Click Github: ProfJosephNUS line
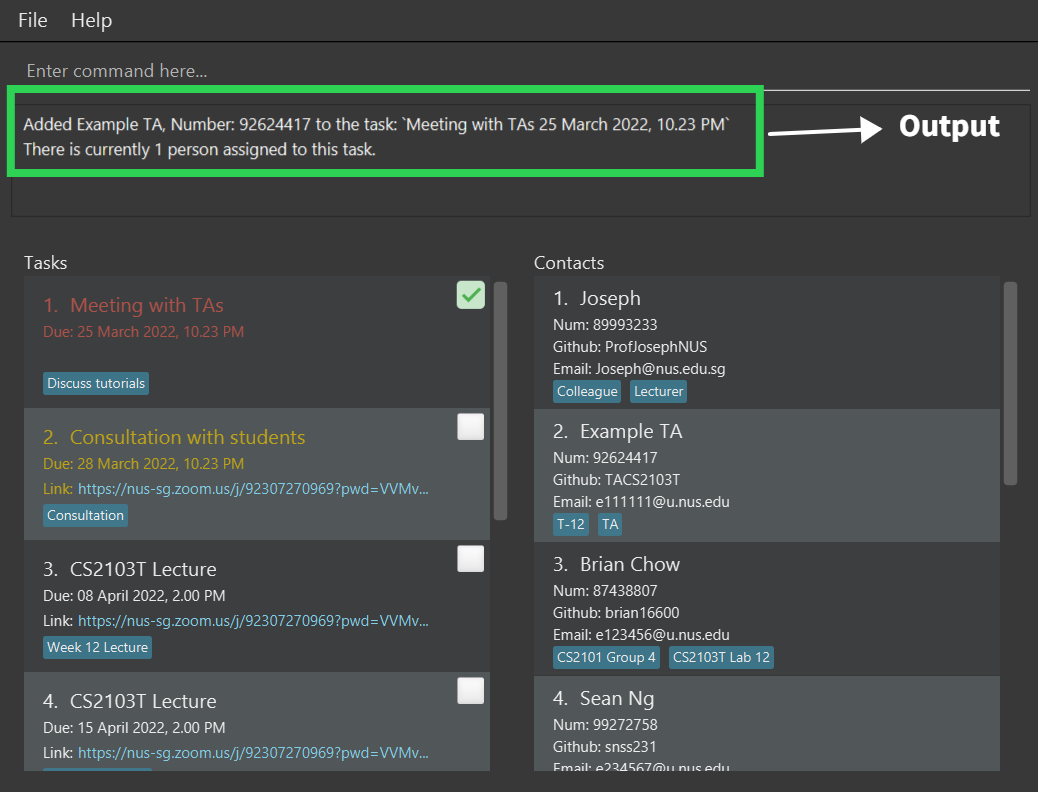 coord(630,347)
